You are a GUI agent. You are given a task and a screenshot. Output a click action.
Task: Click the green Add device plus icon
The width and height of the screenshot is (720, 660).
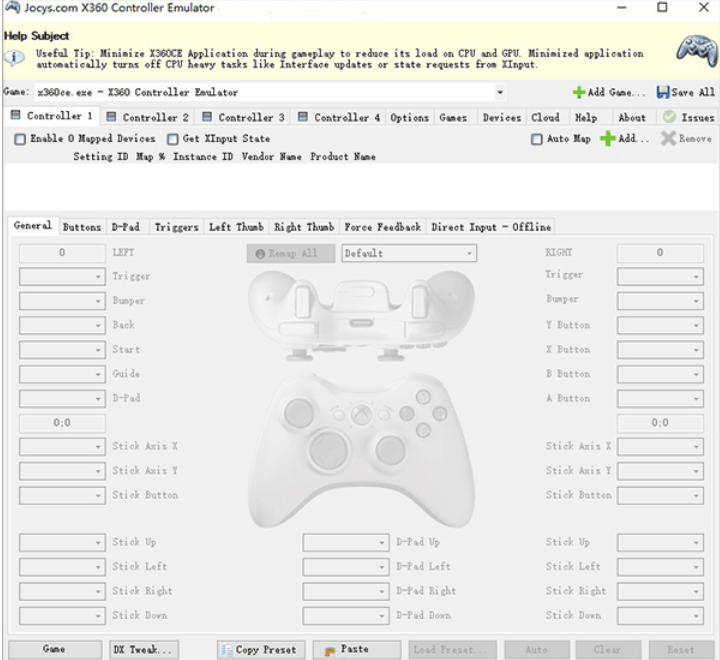[607, 139]
